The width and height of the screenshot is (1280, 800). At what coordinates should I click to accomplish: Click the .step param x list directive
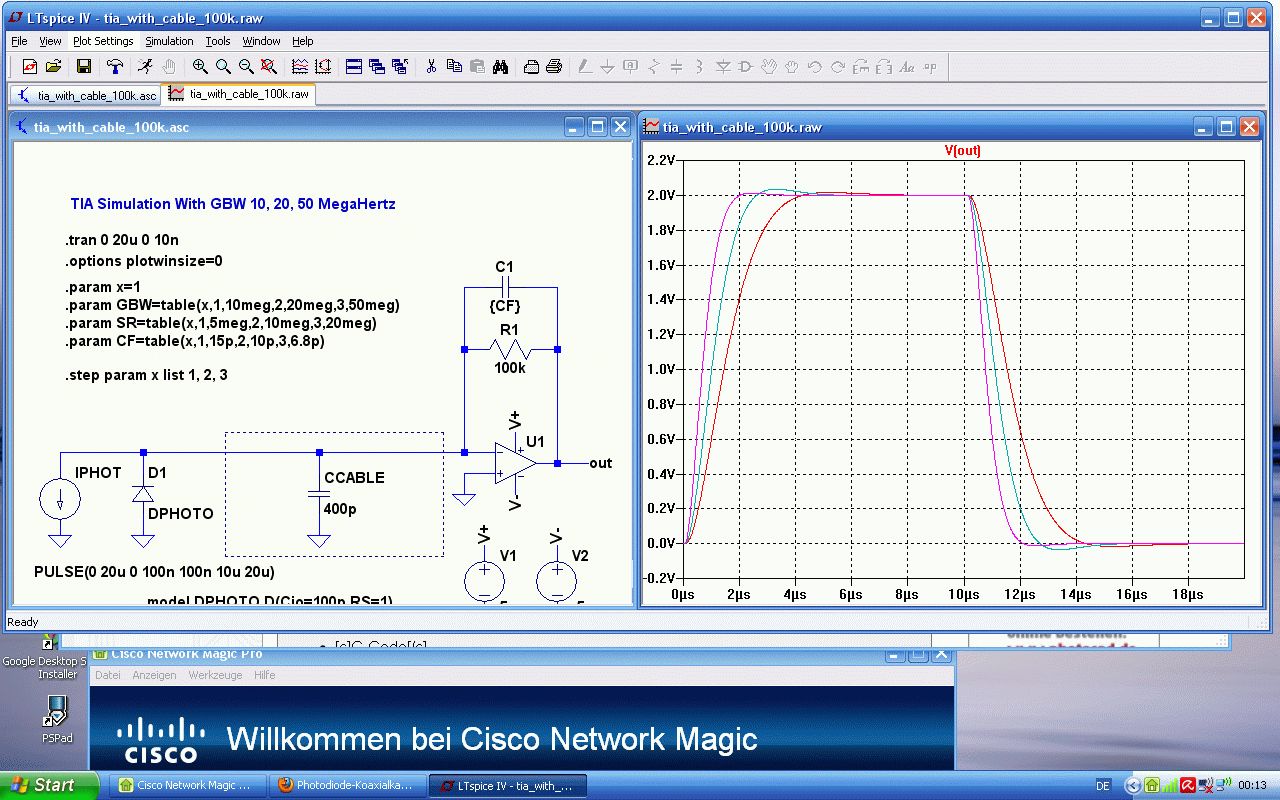[146, 375]
